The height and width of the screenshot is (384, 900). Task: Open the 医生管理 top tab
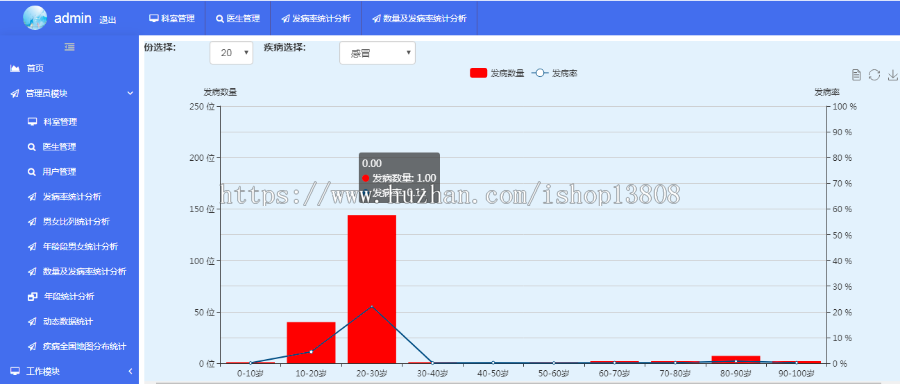click(x=238, y=18)
